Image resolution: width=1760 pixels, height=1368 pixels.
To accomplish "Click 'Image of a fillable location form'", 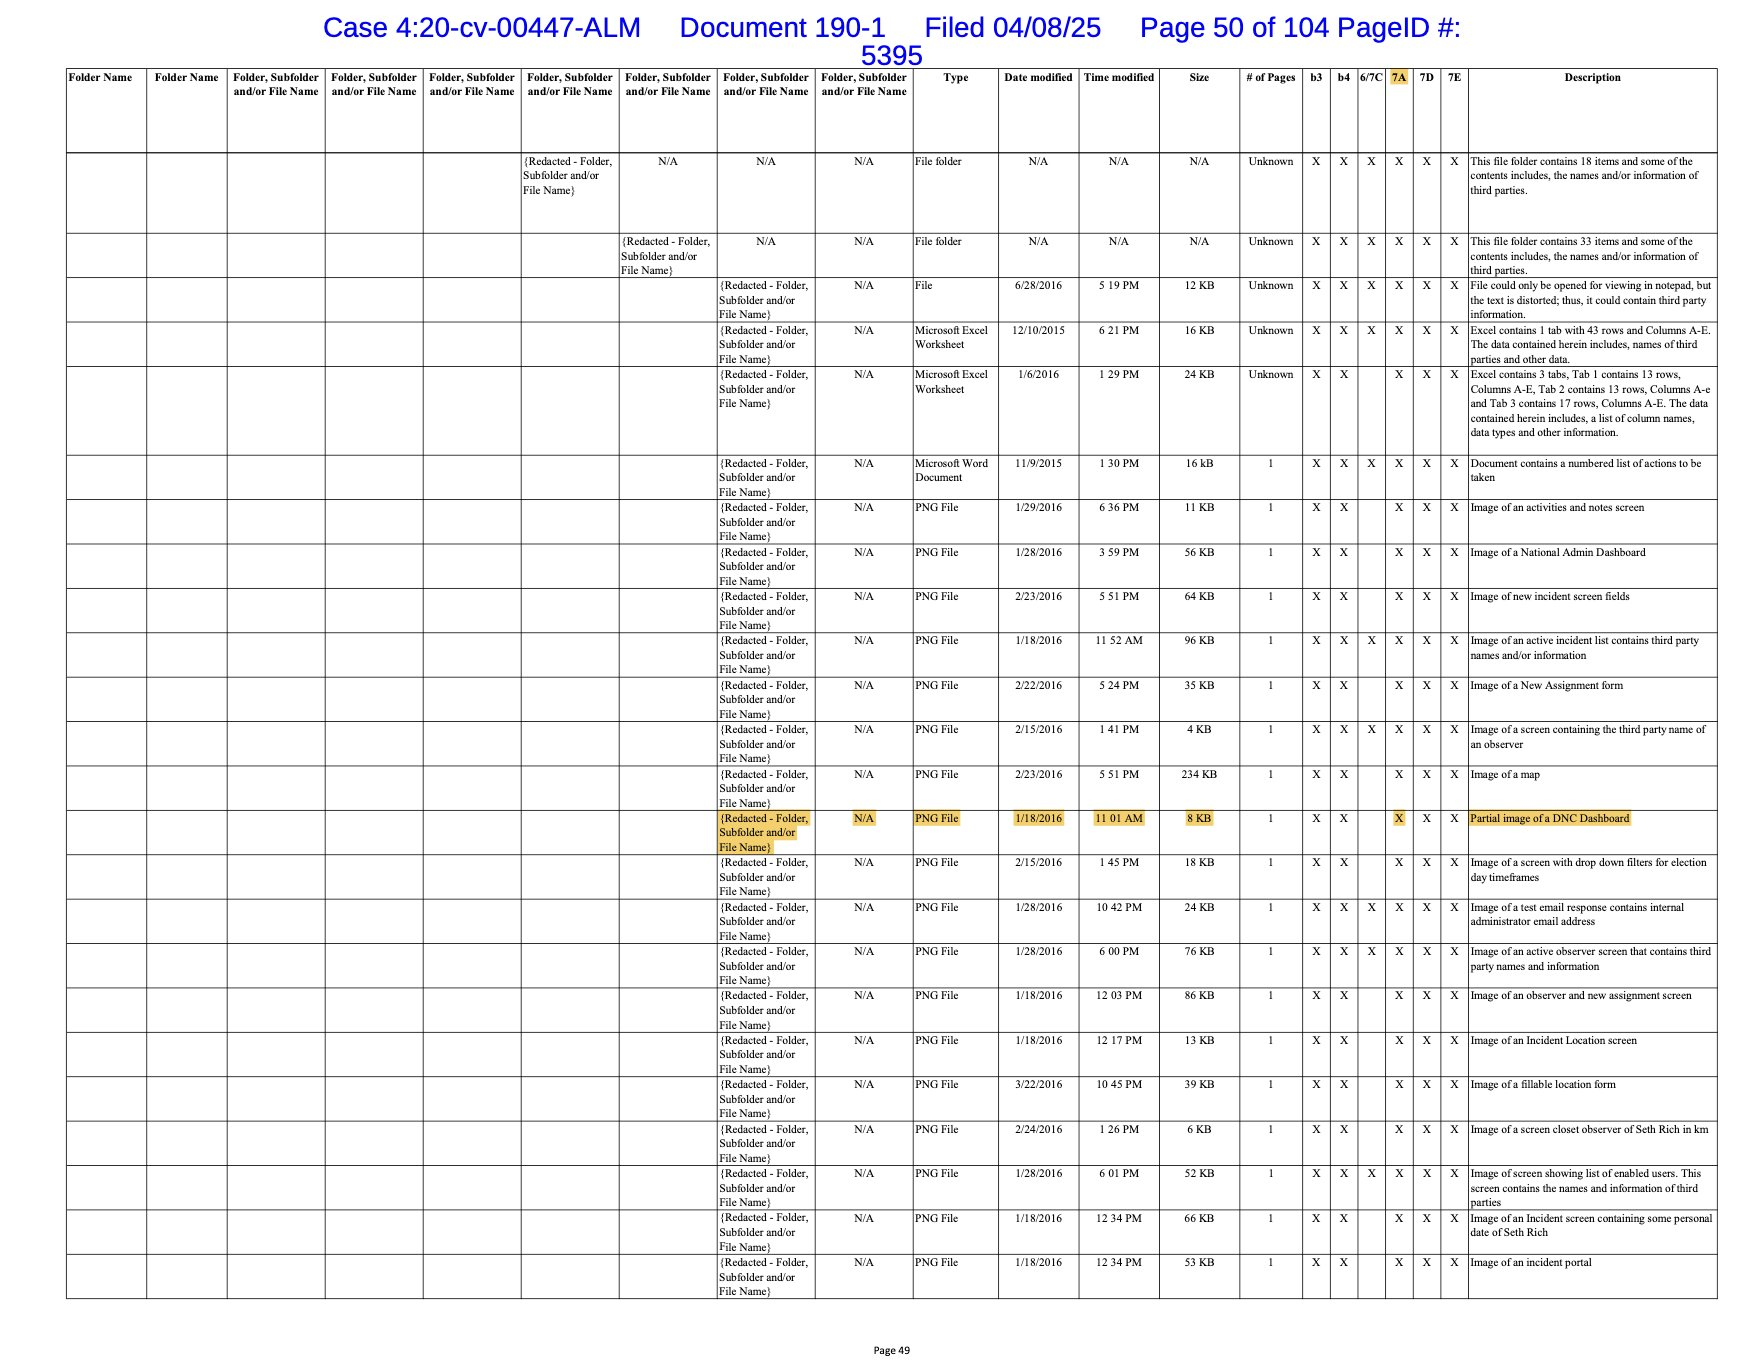I will click(1543, 1085).
